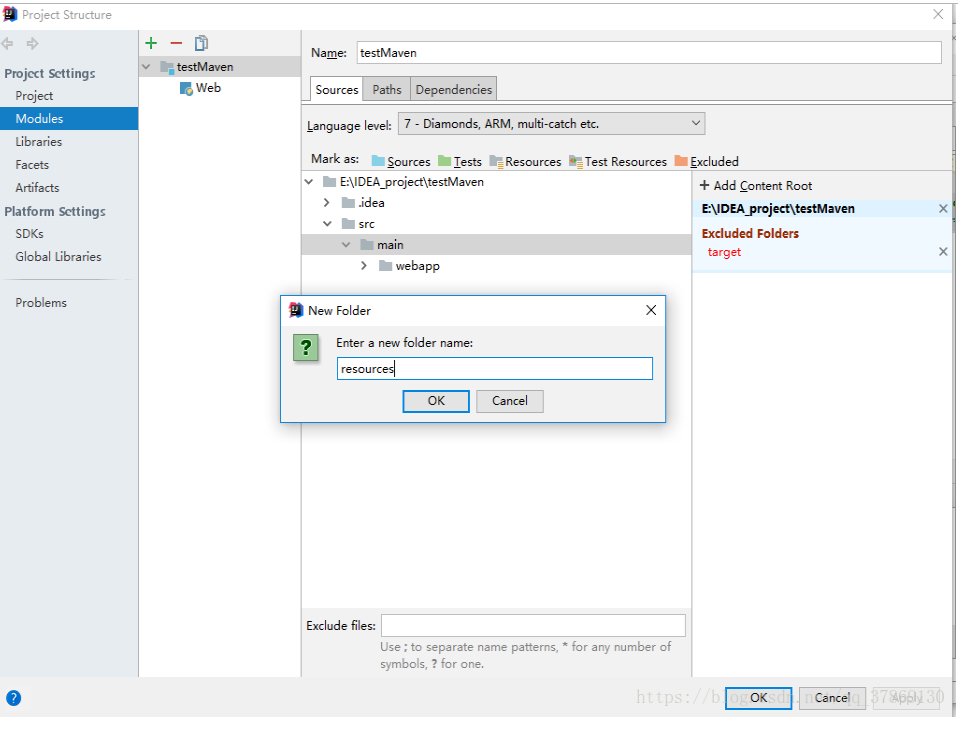958x729 pixels.
Task: Click the new folder name field
Action: tap(494, 368)
